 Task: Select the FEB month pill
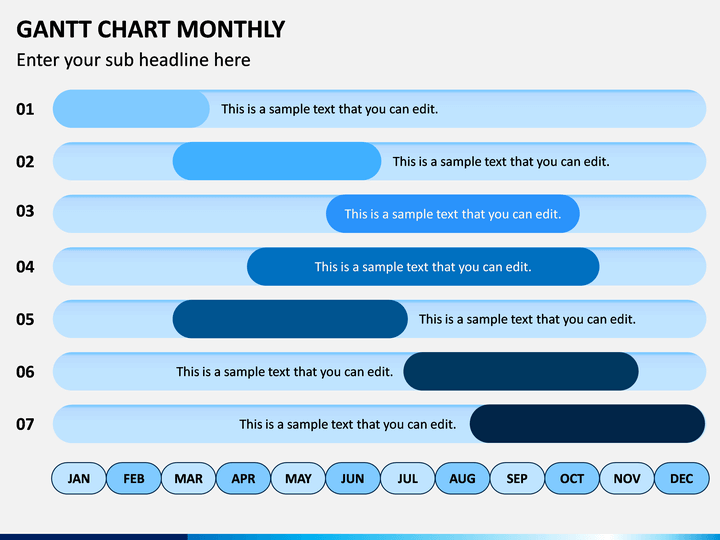tap(134, 478)
